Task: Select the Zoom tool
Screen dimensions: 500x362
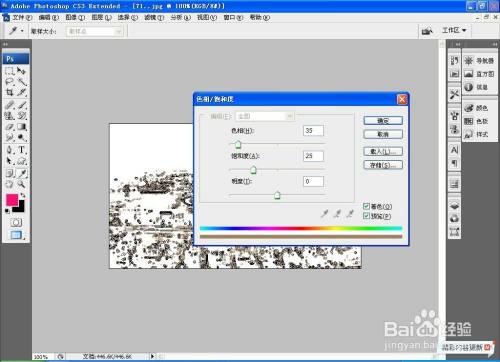Action: pyautogui.click(x=22, y=184)
